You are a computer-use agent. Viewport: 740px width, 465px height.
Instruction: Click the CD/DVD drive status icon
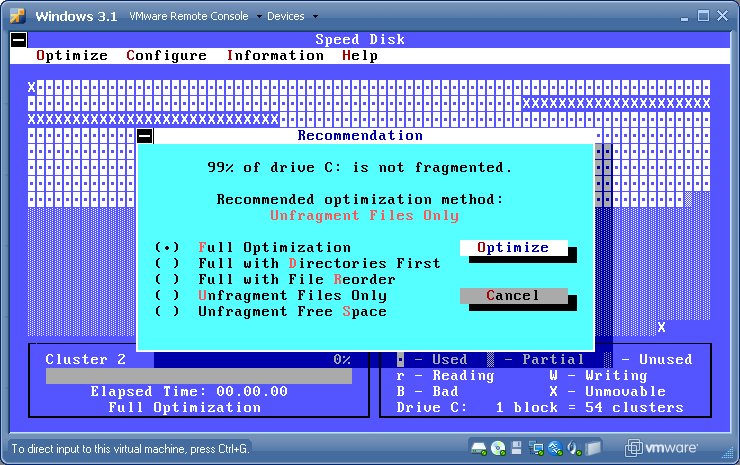pyautogui.click(x=498, y=447)
